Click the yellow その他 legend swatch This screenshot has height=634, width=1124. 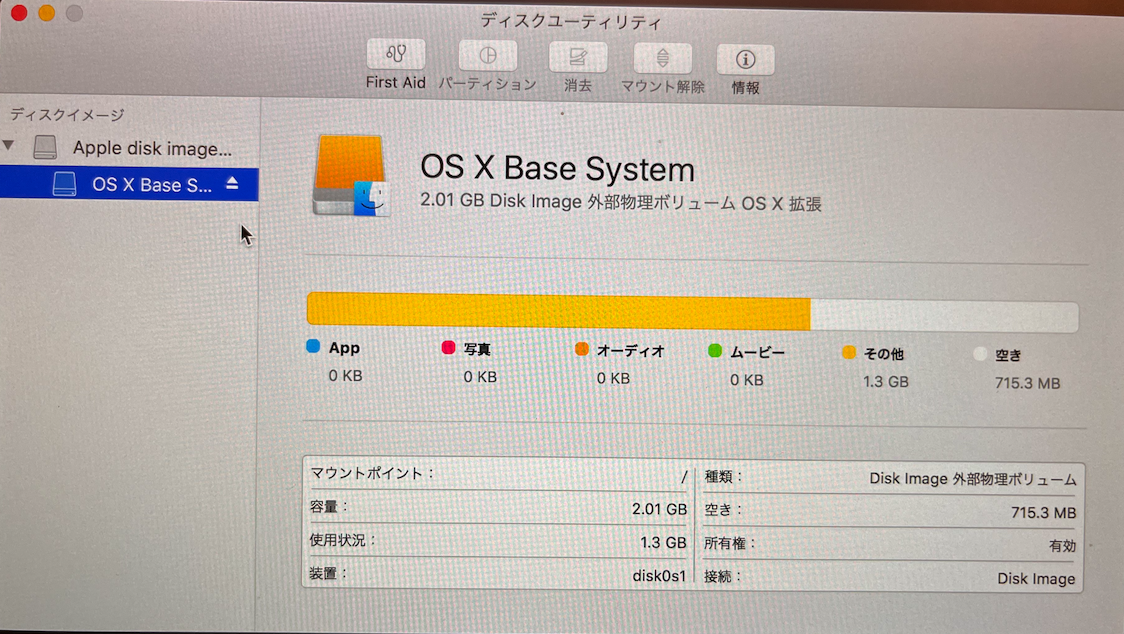pos(849,352)
